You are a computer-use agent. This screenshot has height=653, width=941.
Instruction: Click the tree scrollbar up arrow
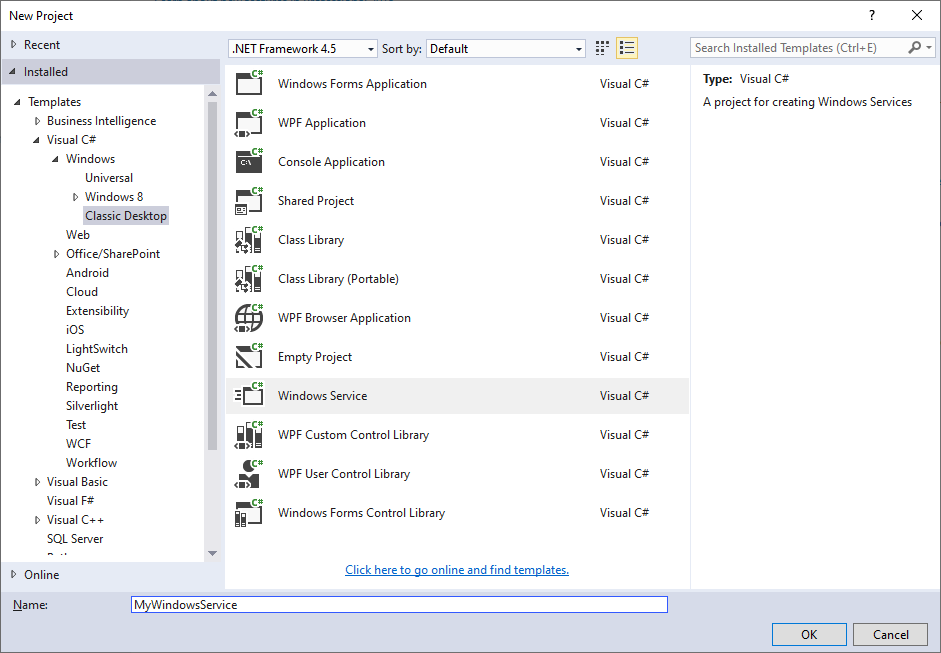(x=212, y=93)
